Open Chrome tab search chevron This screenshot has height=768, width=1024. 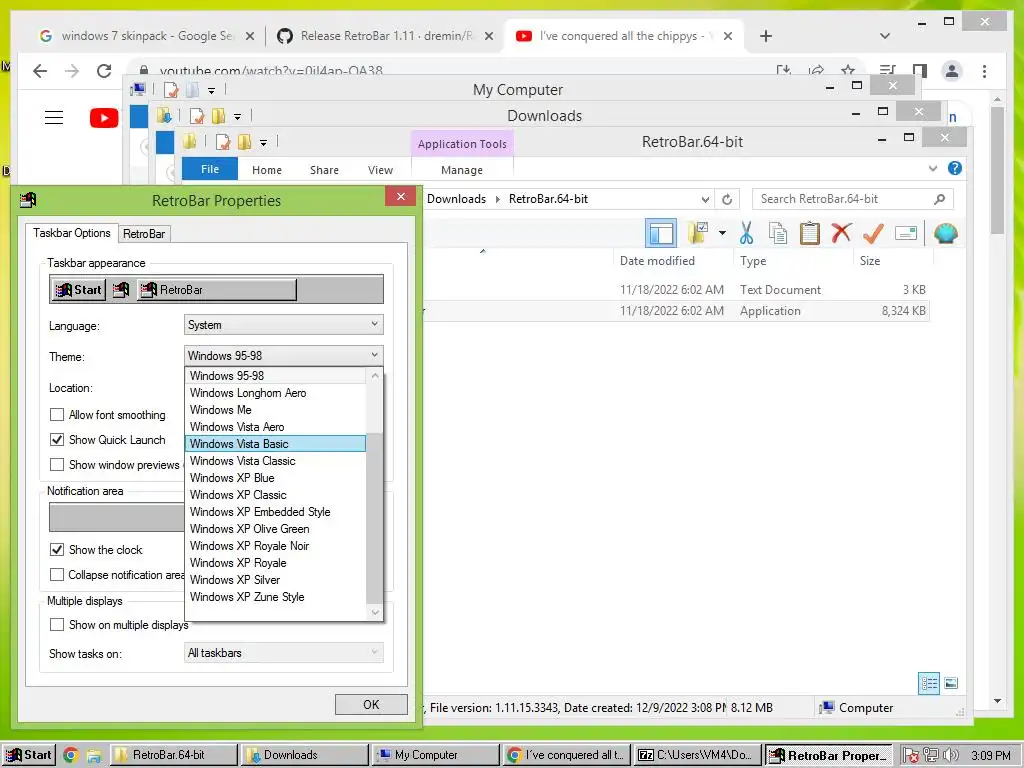884,36
